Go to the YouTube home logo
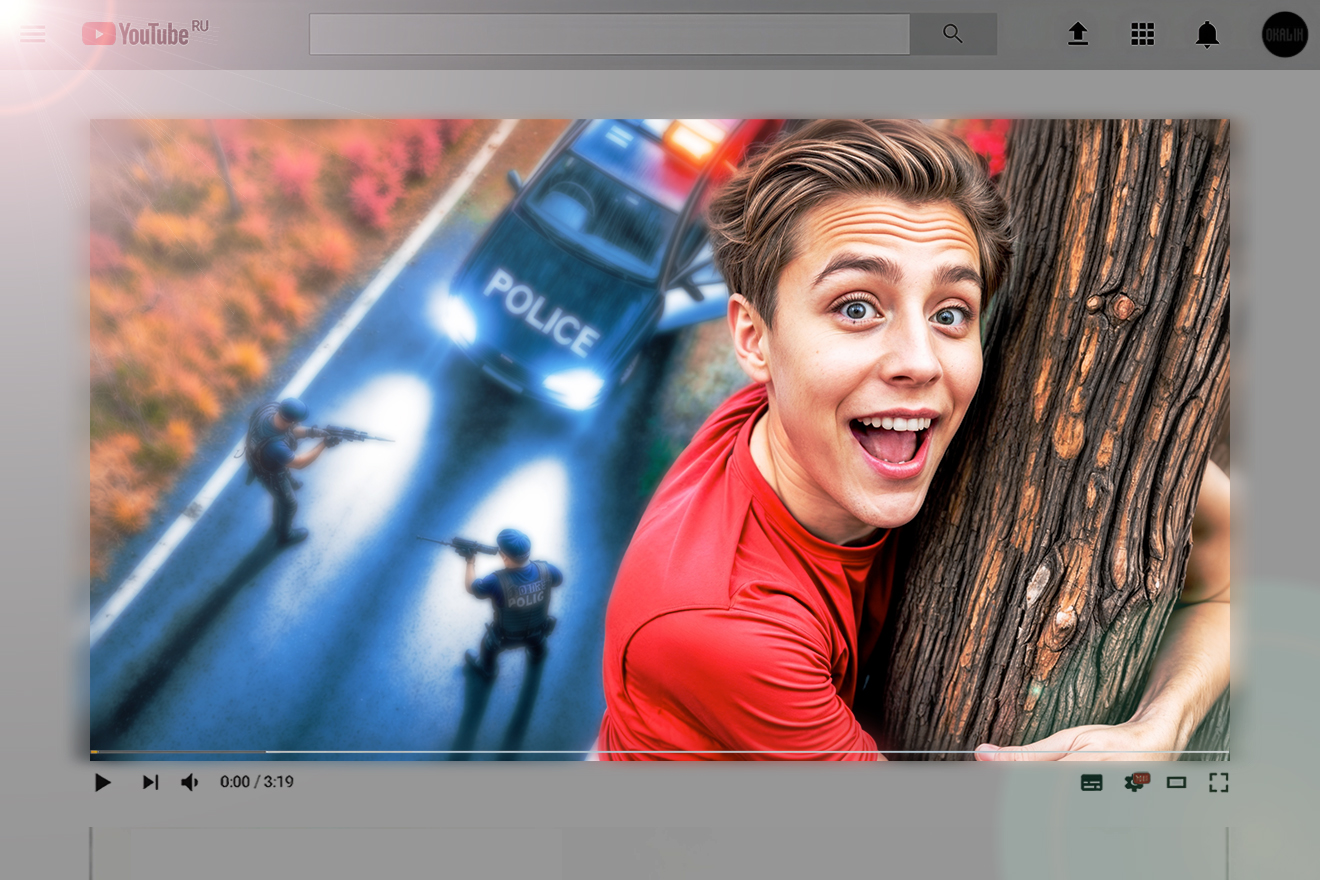Screen dimensions: 1320x880 coord(145,34)
